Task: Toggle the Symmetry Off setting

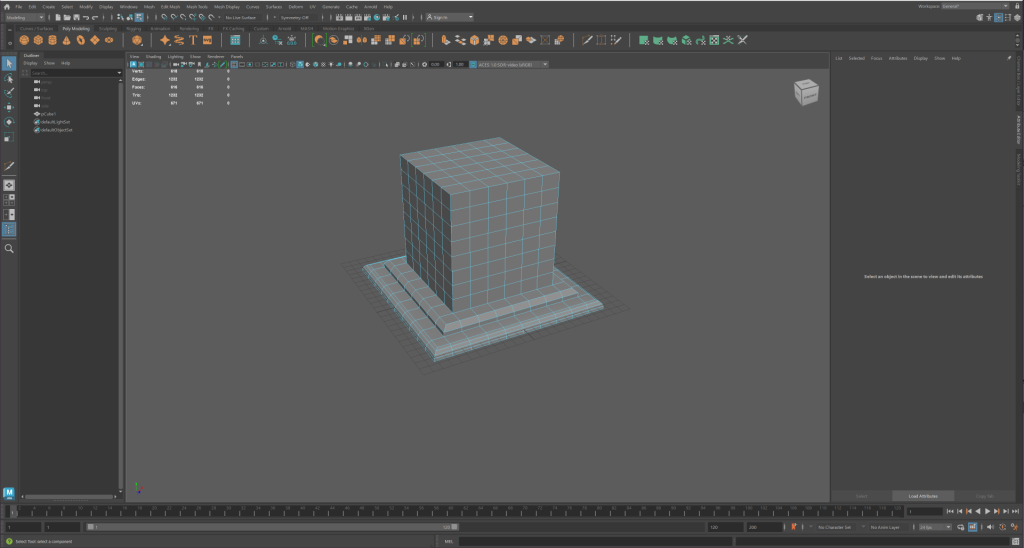Action: click(296, 17)
